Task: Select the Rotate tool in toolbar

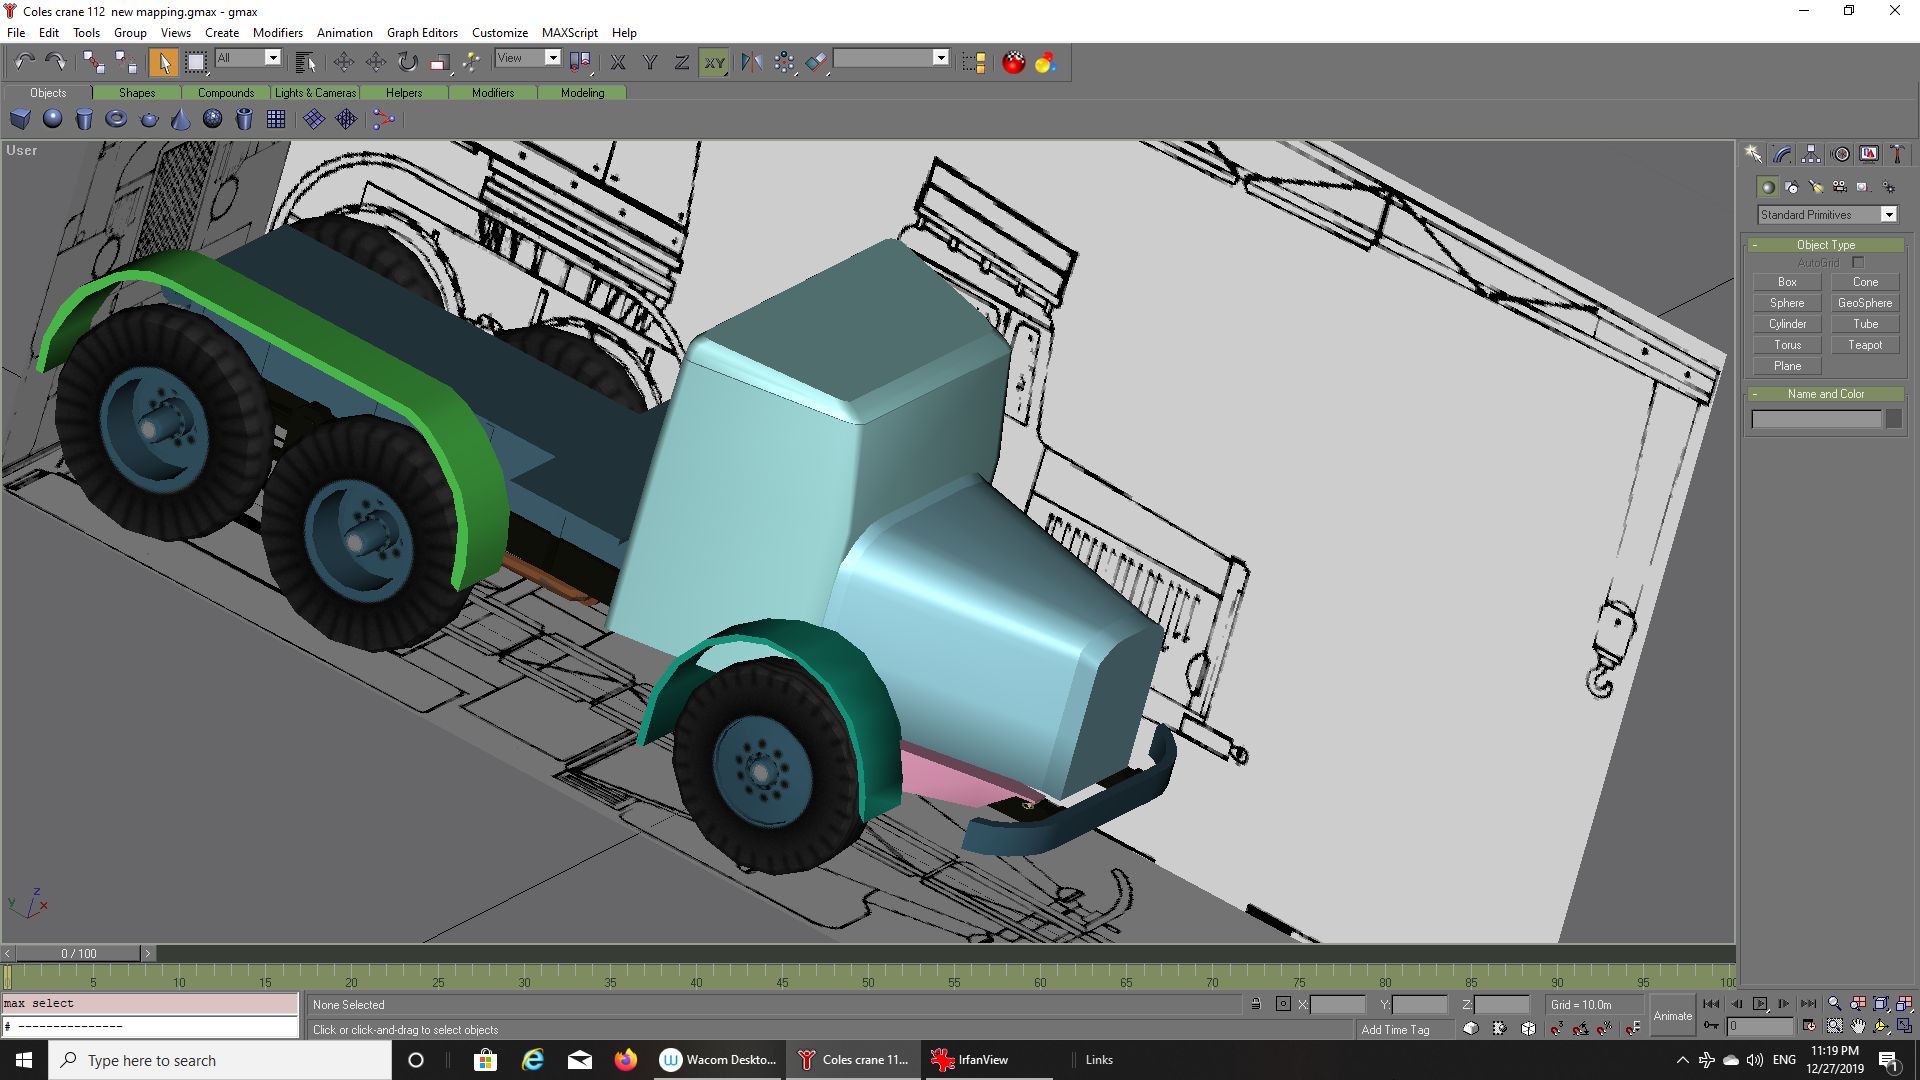Action: point(407,63)
